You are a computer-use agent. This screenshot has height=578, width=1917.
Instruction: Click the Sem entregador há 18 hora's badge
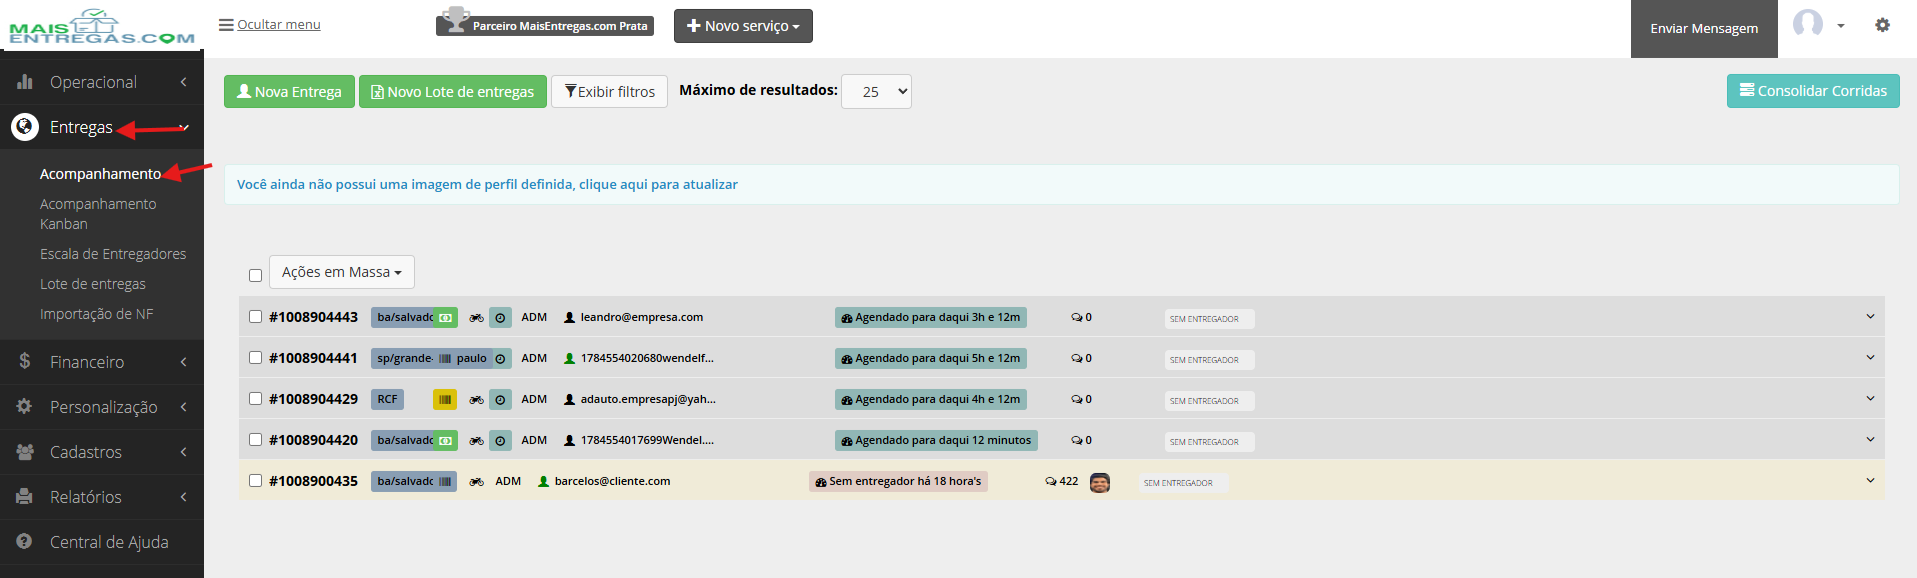coord(898,482)
